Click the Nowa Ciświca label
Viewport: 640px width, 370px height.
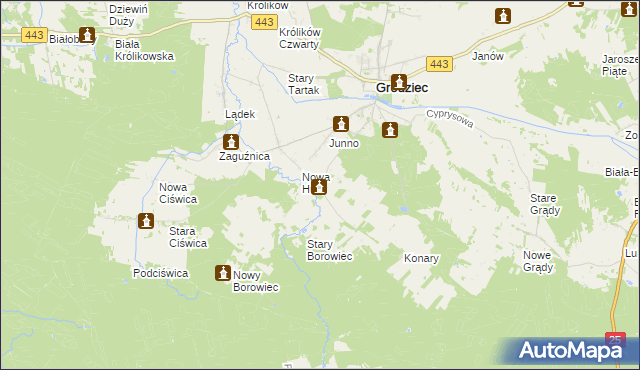tap(178, 193)
